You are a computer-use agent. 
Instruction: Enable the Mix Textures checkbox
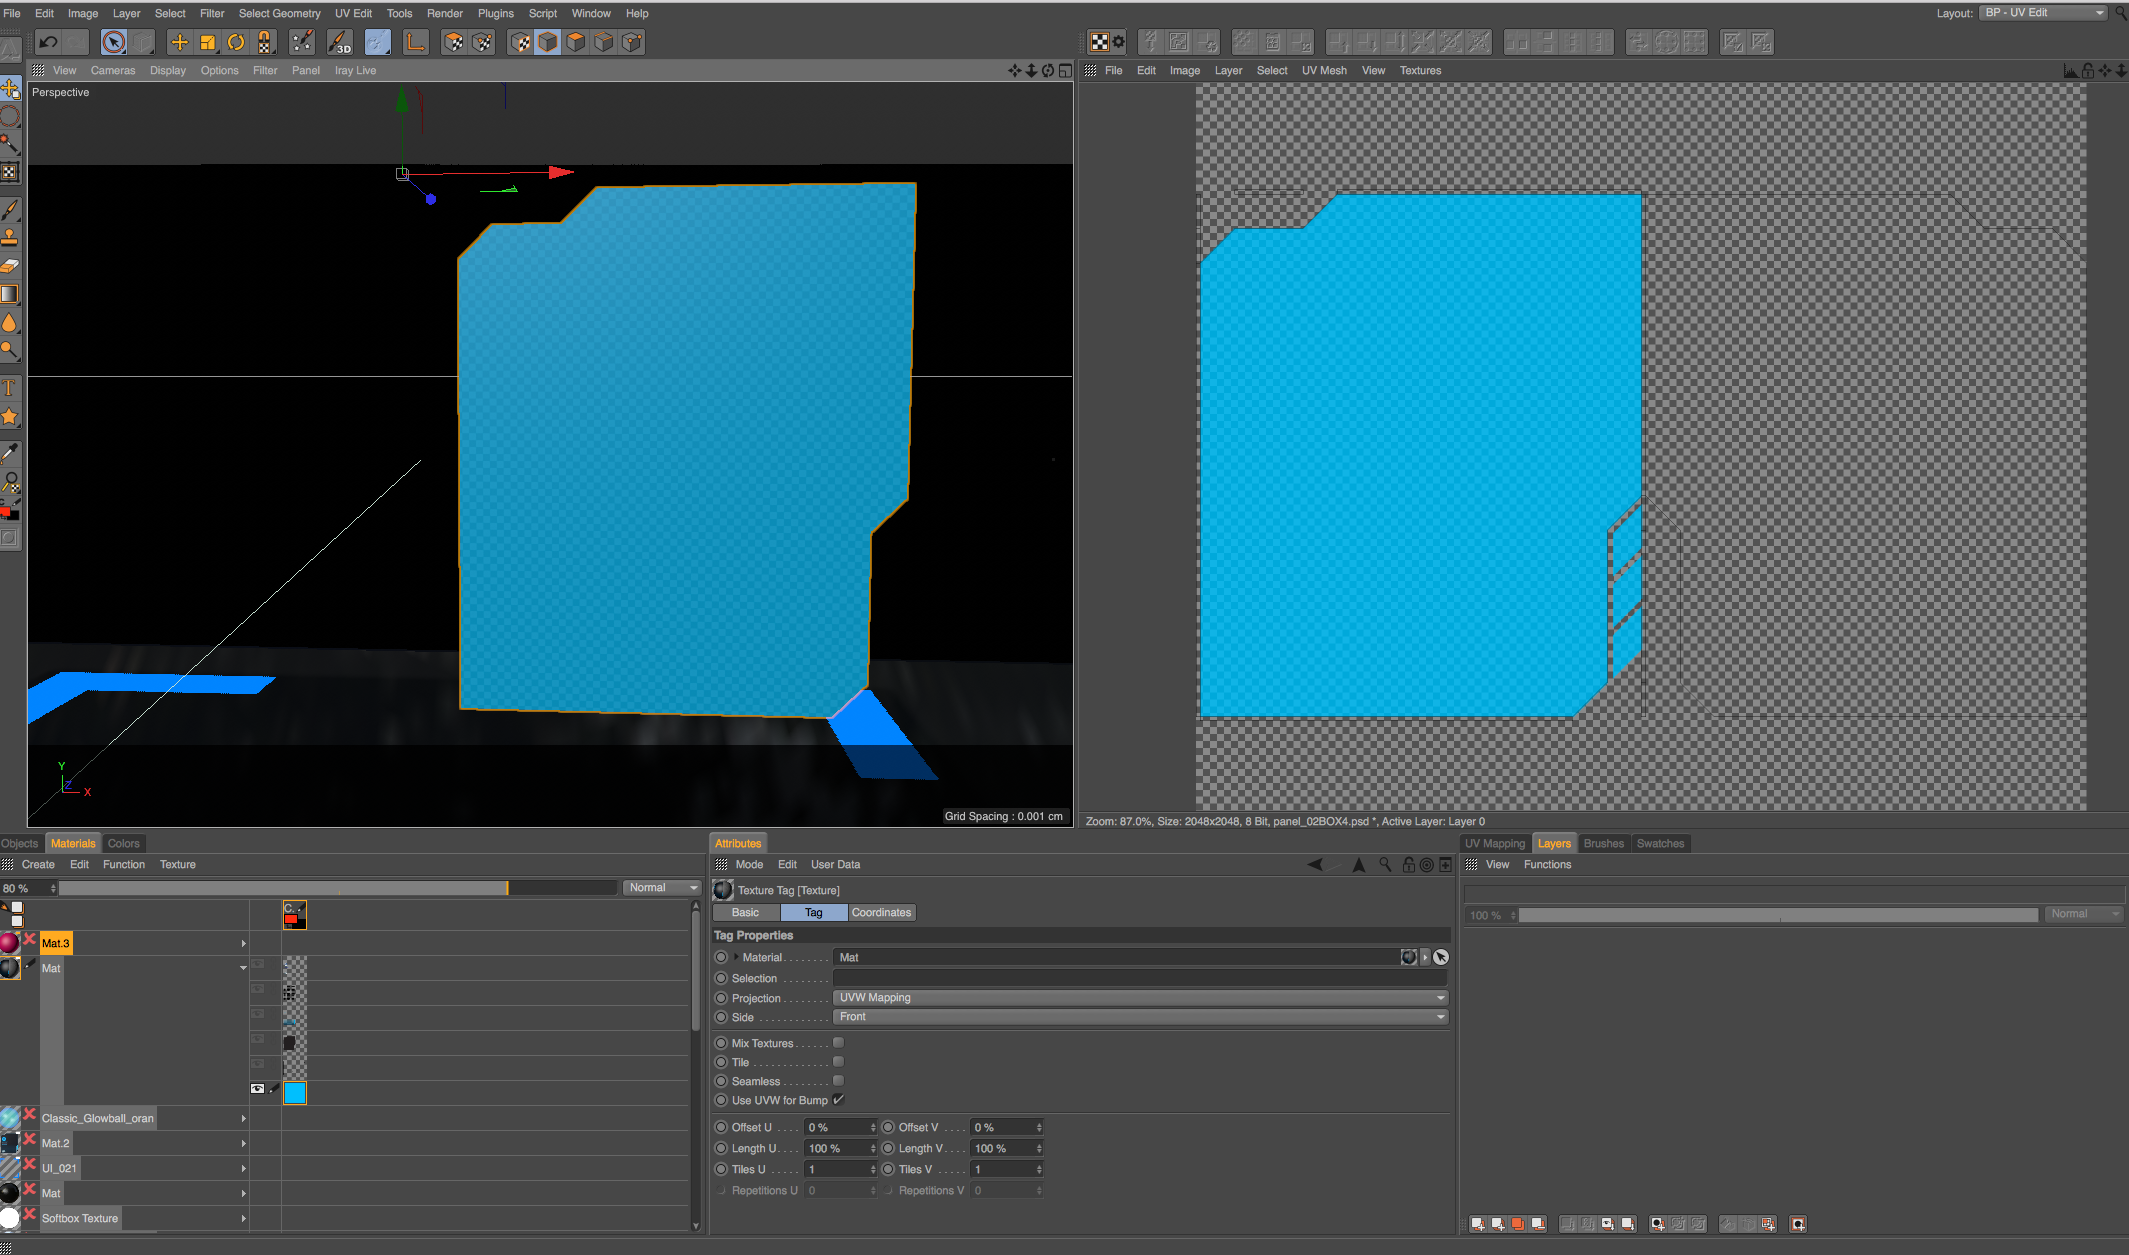coord(838,1043)
